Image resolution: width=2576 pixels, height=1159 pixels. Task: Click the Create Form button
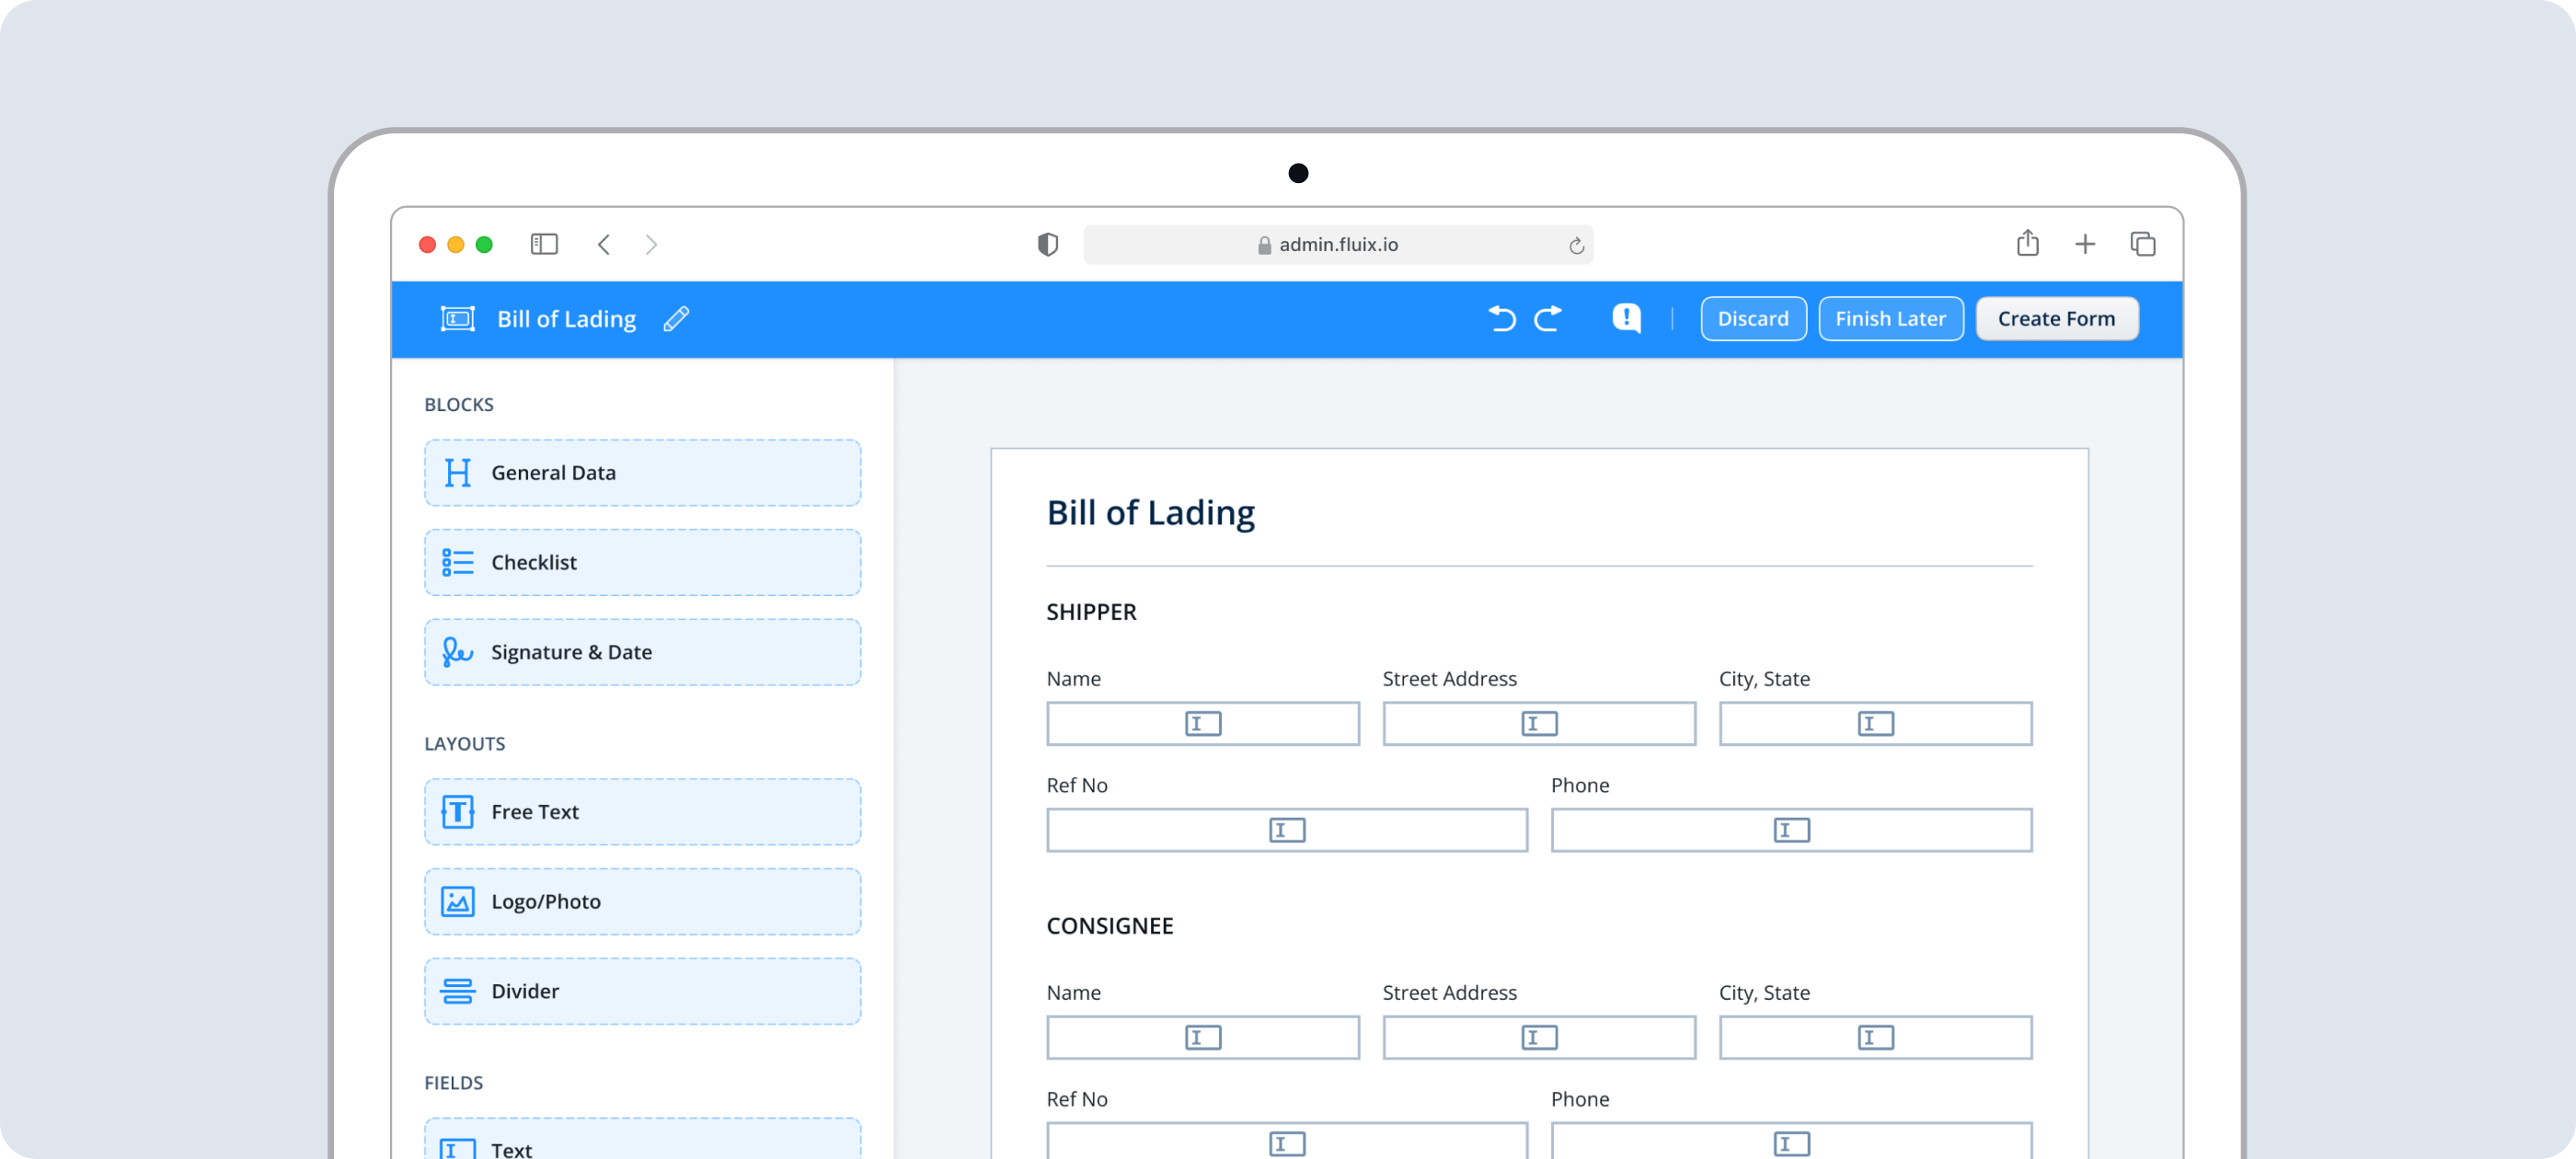click(2056, 319)
